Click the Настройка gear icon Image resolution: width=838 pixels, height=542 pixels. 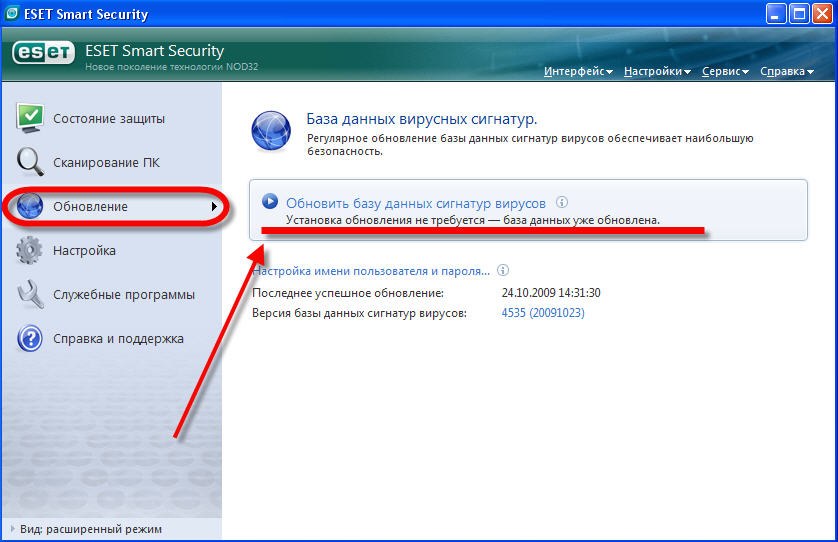29,250
